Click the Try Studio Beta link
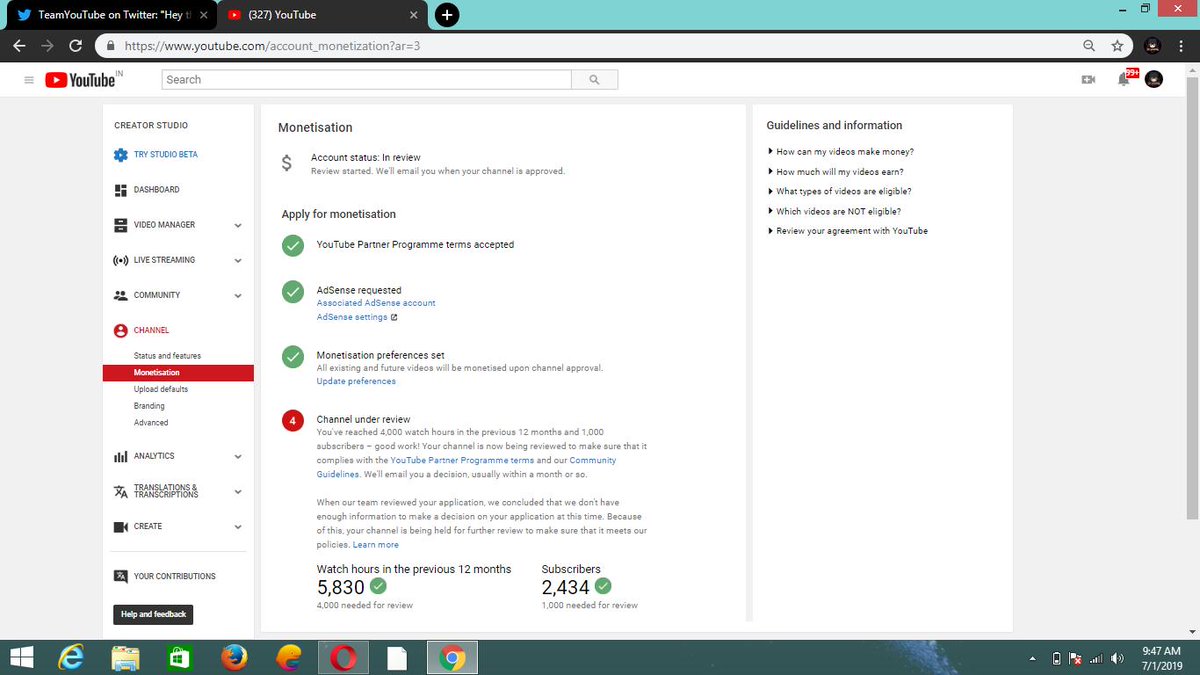 (x=166, y=155)
